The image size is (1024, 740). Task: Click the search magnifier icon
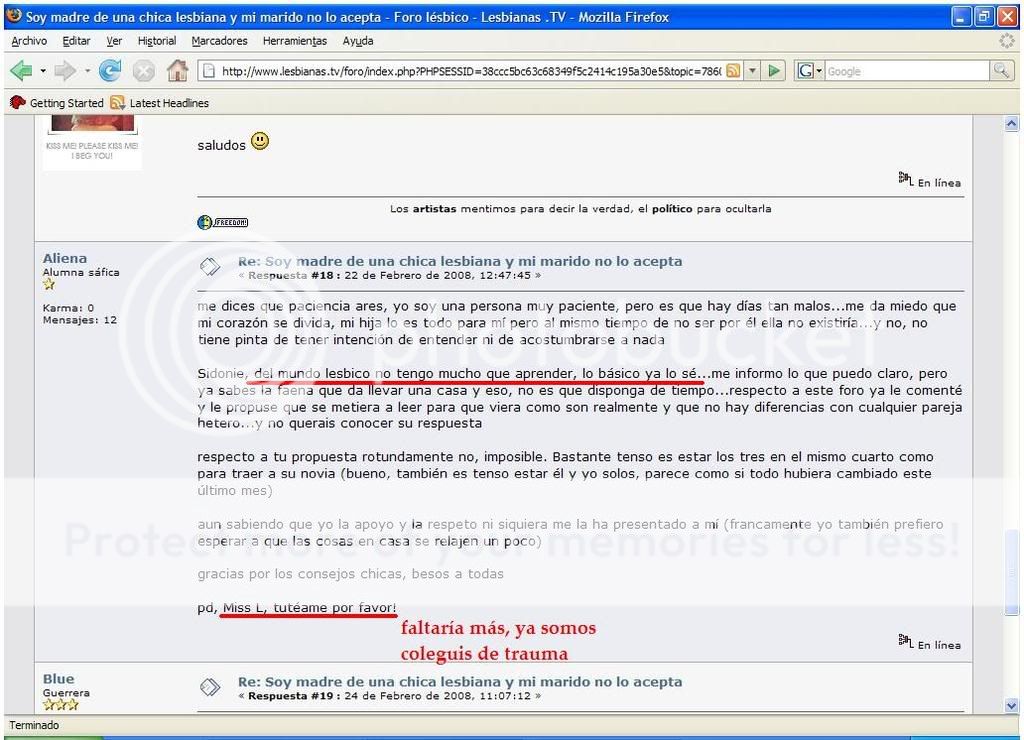(x=1001, y=71)
